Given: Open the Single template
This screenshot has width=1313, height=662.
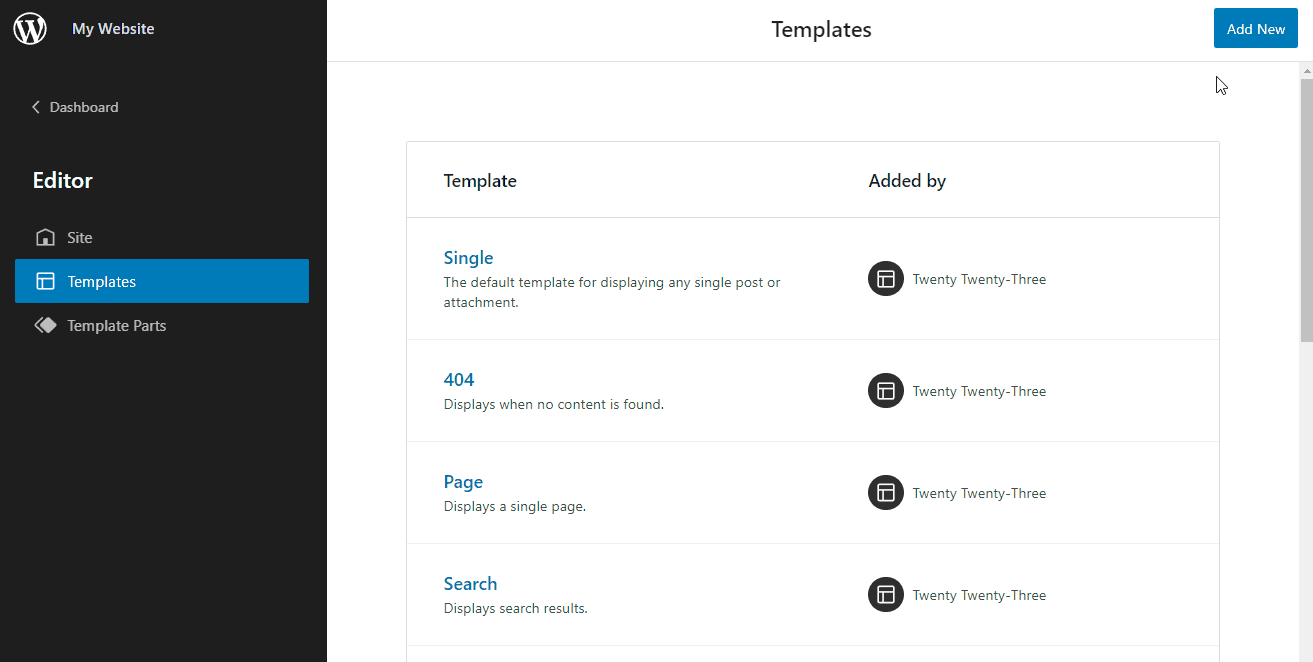Looking at the screenshot, I should [468, 257].
